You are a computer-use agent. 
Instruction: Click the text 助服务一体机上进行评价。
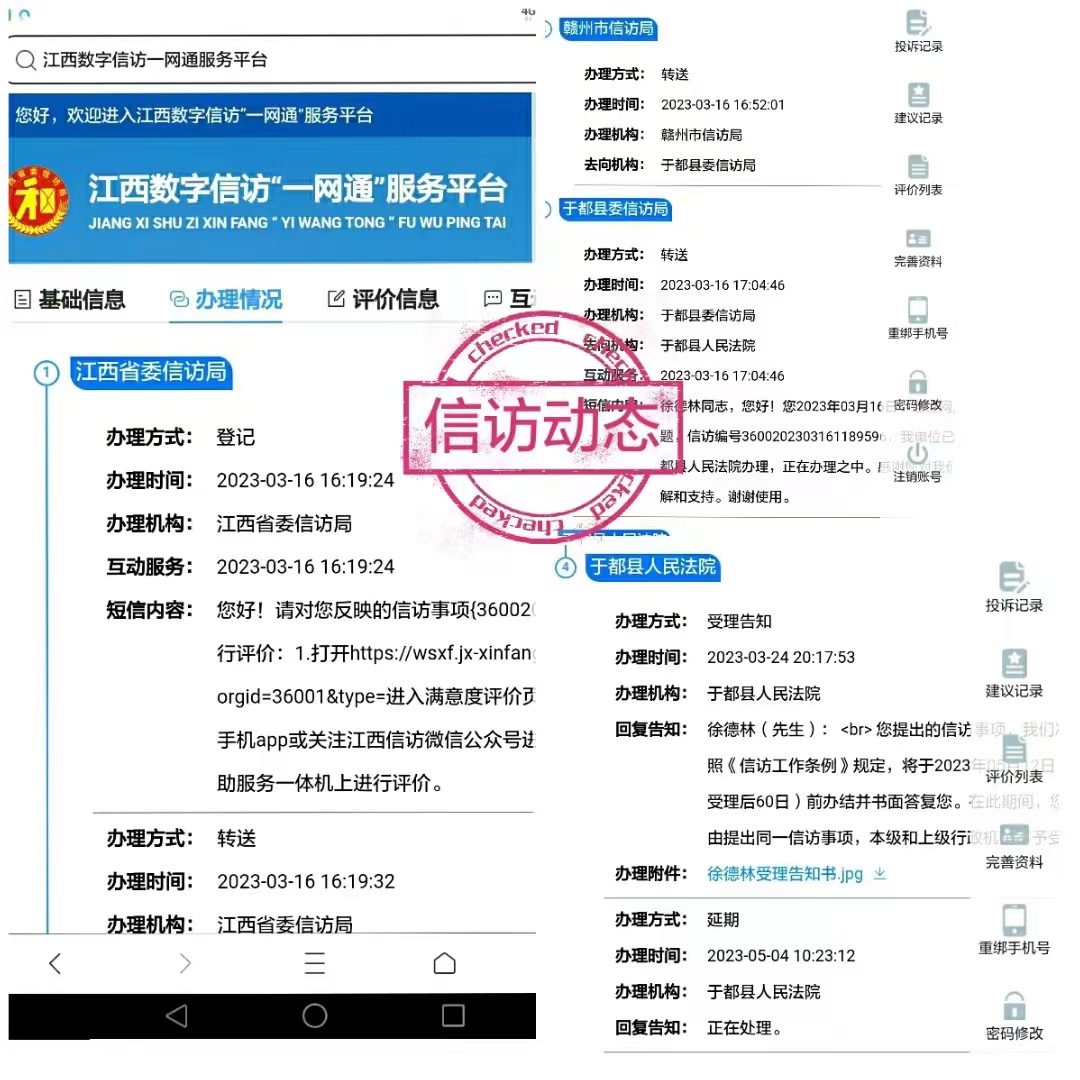point(331,783)
